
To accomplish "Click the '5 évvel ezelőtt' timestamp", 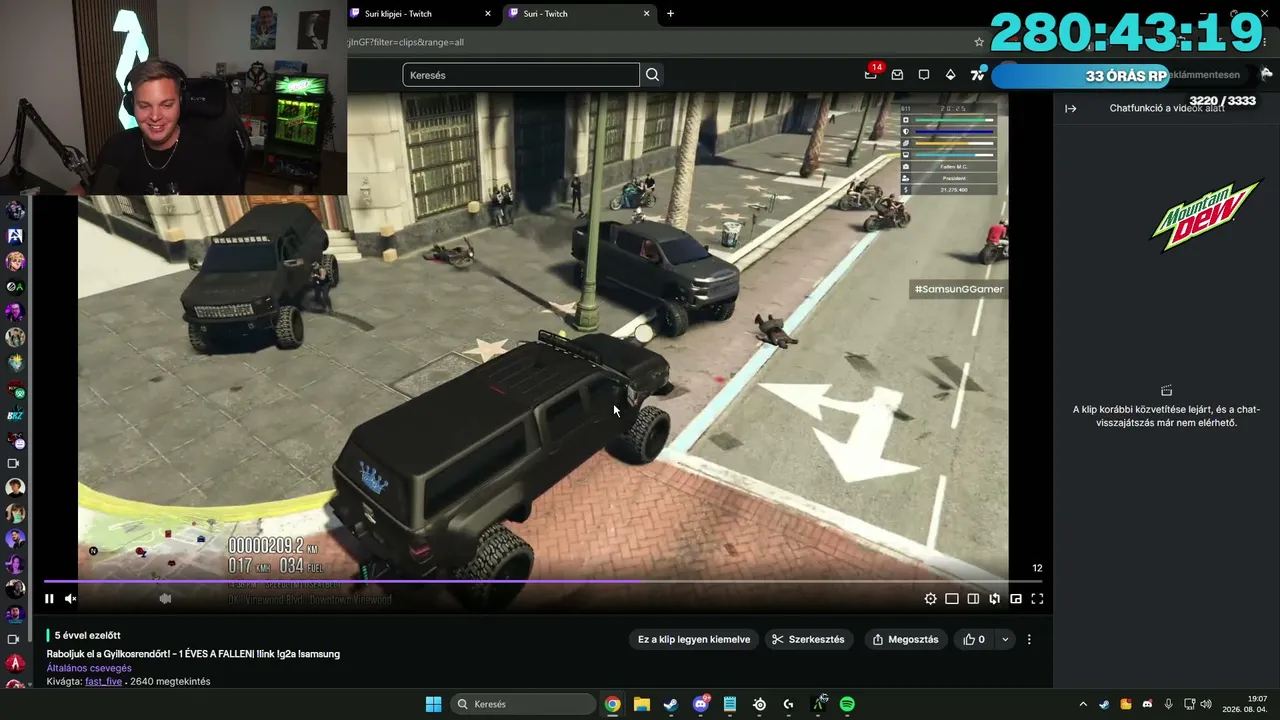I will click(x=87, y=635).
